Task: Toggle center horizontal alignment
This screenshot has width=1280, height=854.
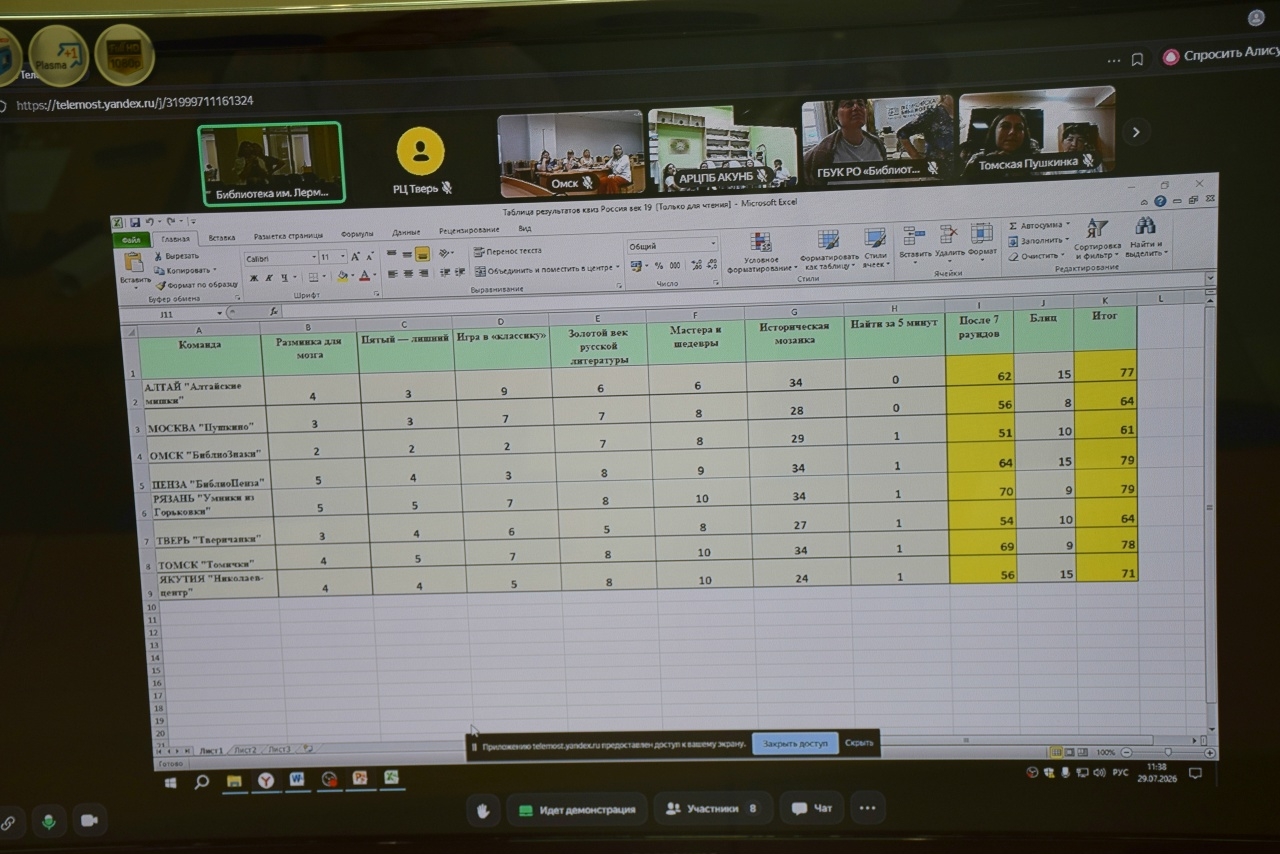Action: tap(407, 274)
